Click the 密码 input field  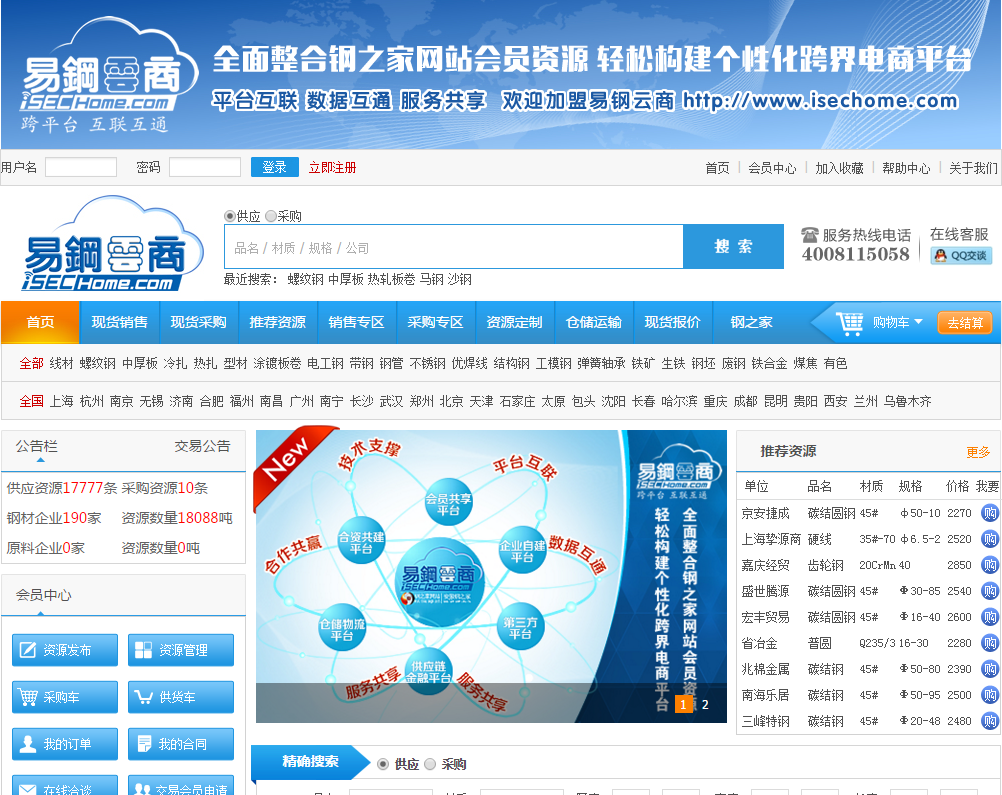[x=204, y=167]
